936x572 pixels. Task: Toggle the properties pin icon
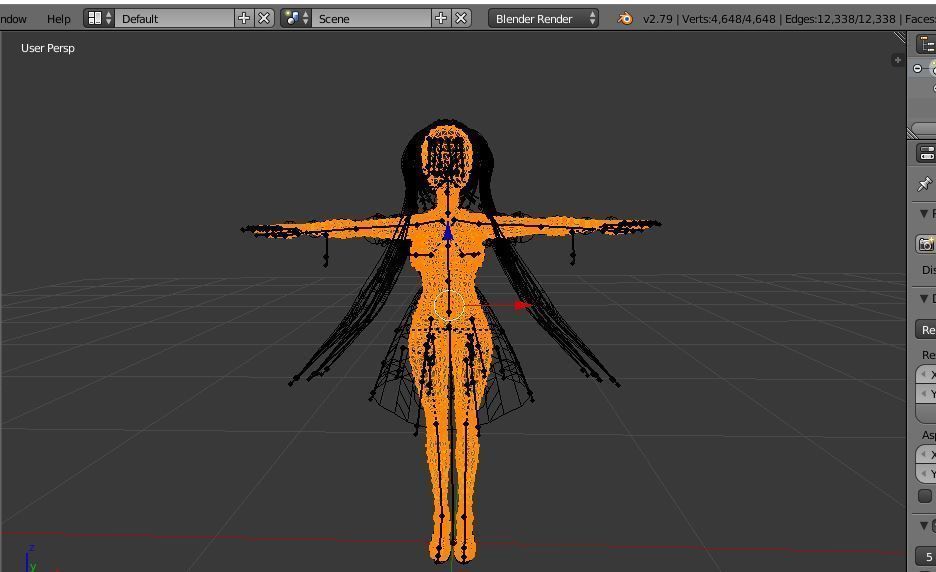pyautogui.click(x=925, y=184)
